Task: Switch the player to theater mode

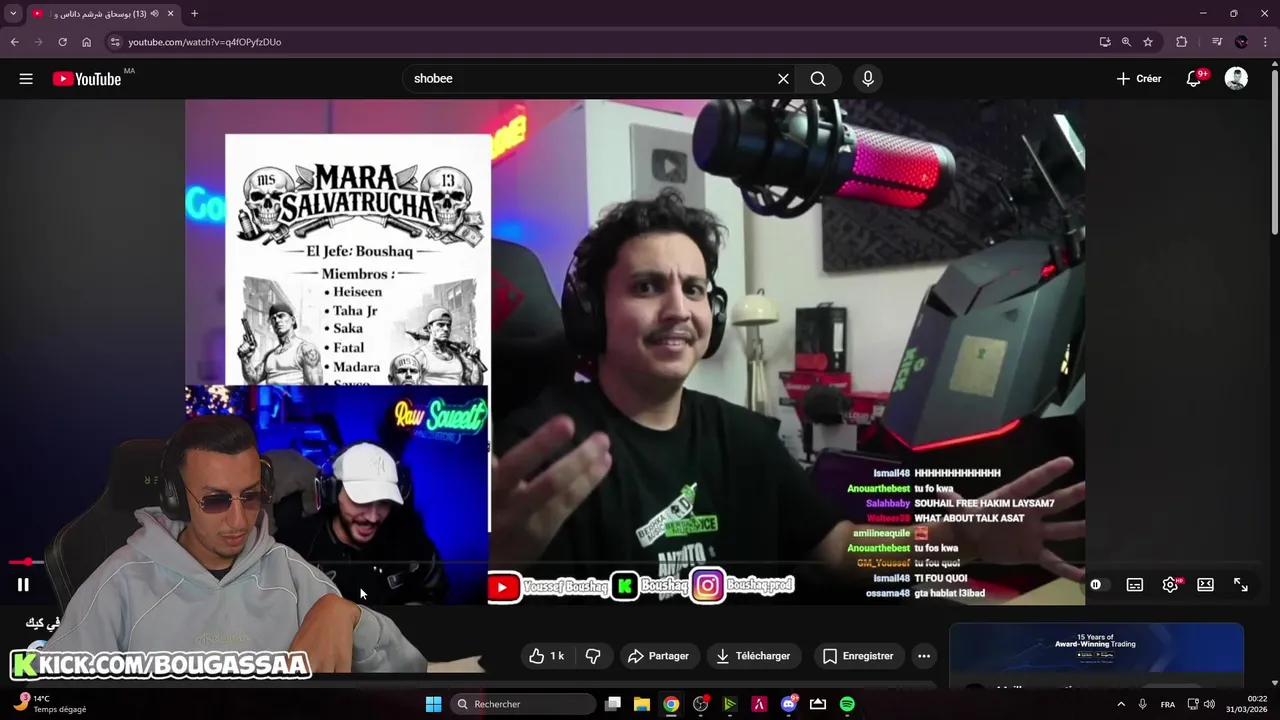Action: [x=1205, y=585]
